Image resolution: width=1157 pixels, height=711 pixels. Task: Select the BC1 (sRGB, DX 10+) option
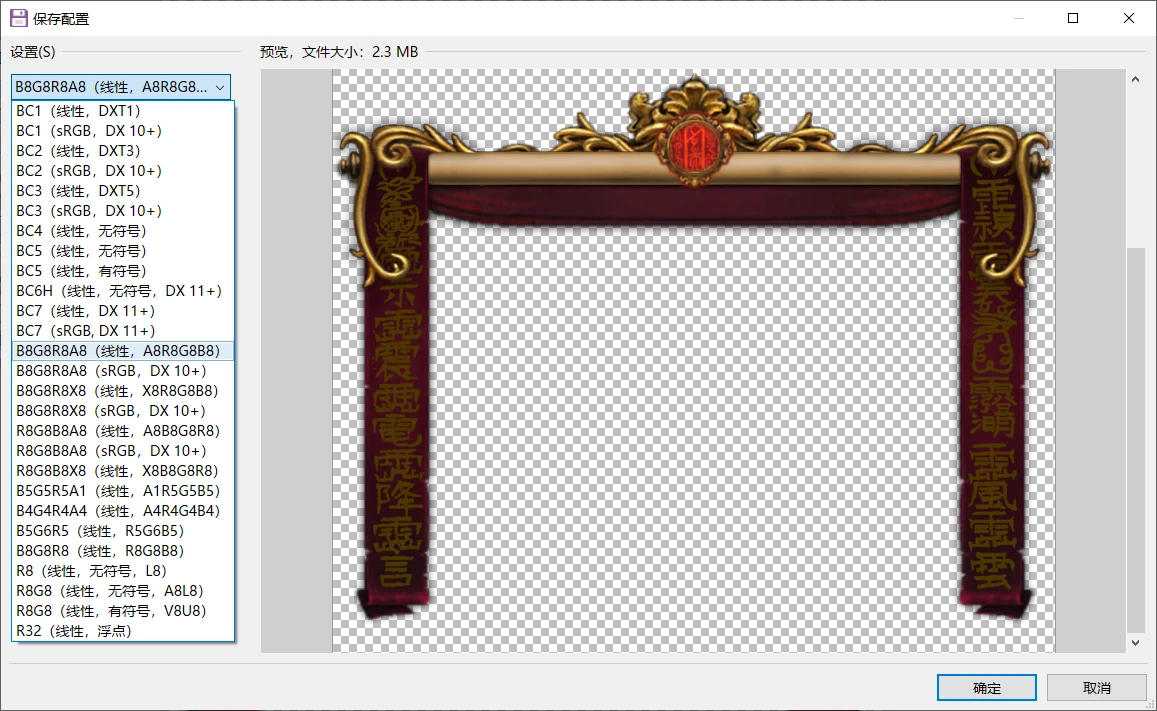[123, 131]
